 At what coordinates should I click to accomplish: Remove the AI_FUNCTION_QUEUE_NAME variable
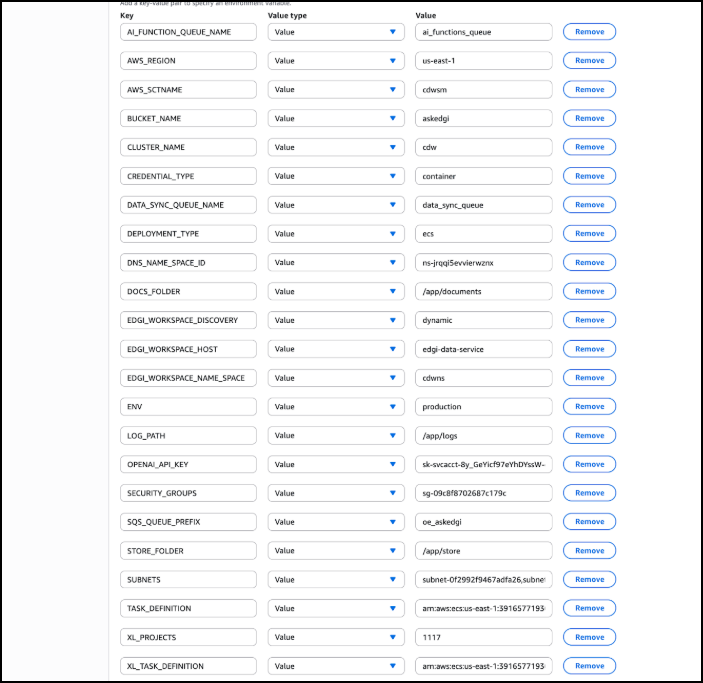click(x=589, y=32)
